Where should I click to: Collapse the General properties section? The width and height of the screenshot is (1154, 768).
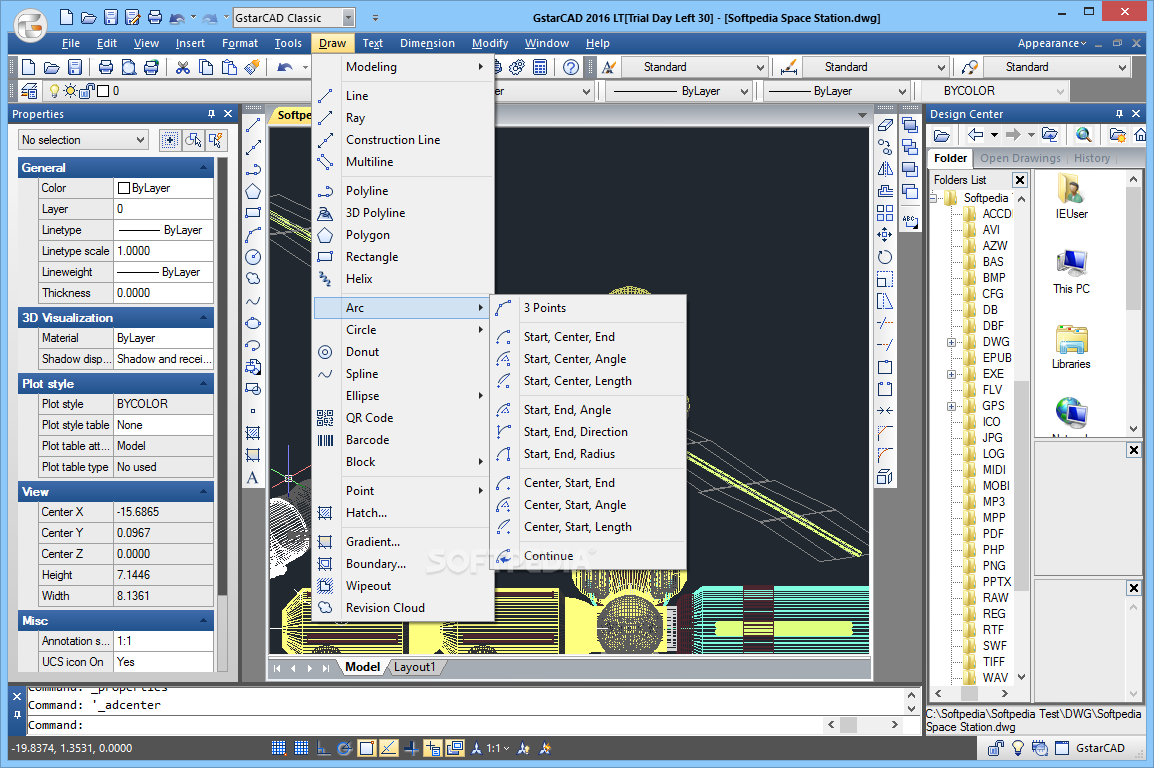204,168
